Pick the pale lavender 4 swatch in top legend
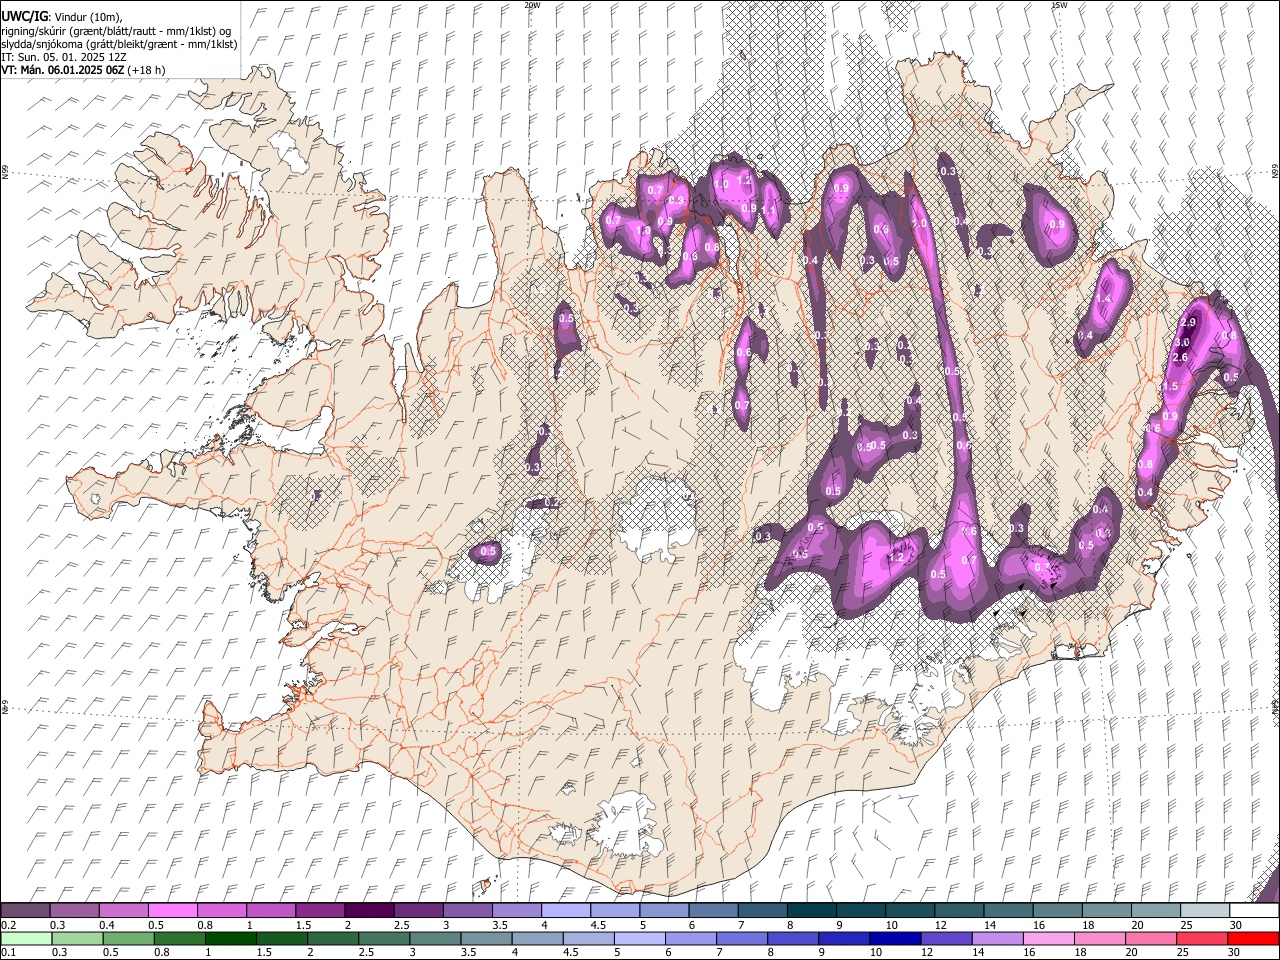 [565, 911]
